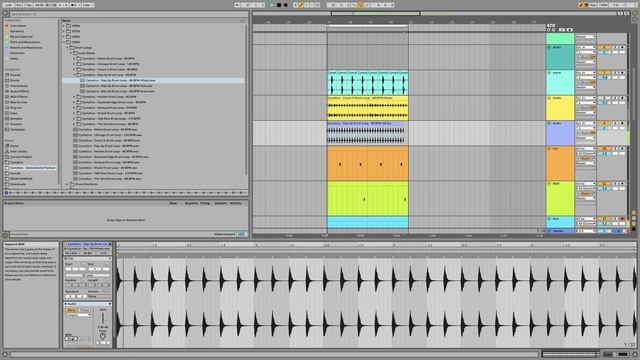Click the Stop button in transport
This screenshot has height=360, width=640.
tap(279, 5)
